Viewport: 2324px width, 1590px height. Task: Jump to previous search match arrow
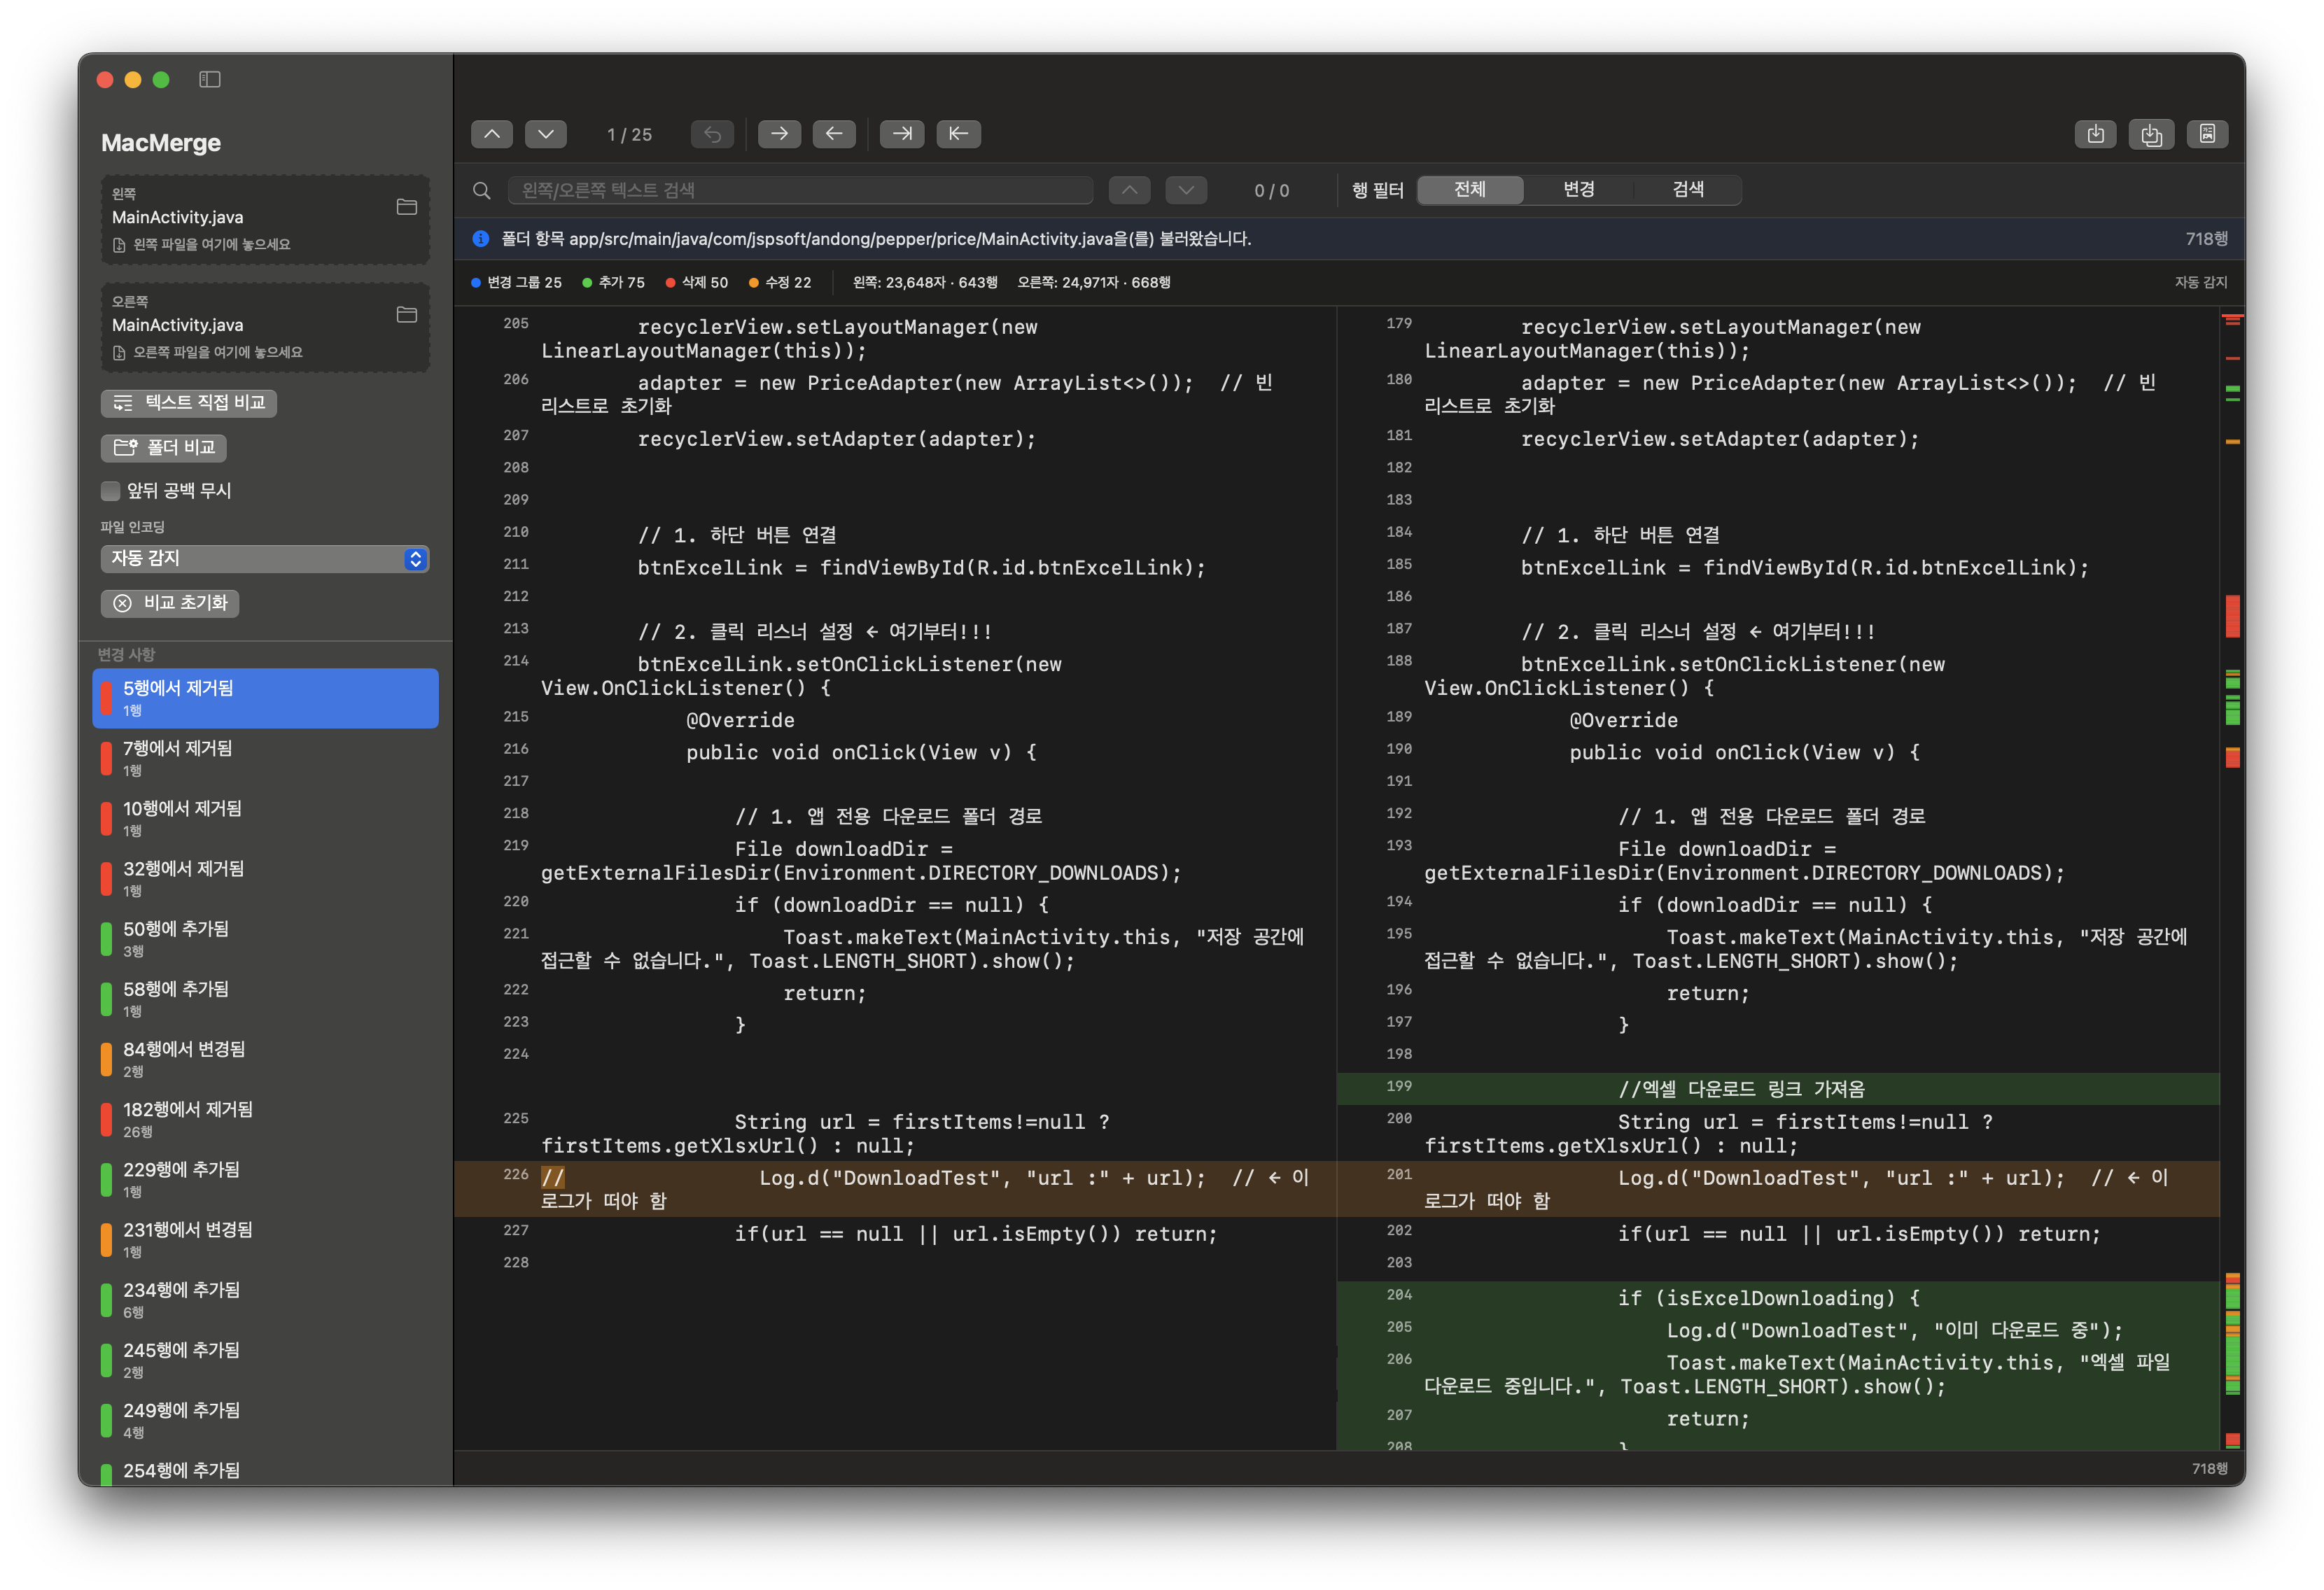pyautogui.click(x=1129, y=190)
